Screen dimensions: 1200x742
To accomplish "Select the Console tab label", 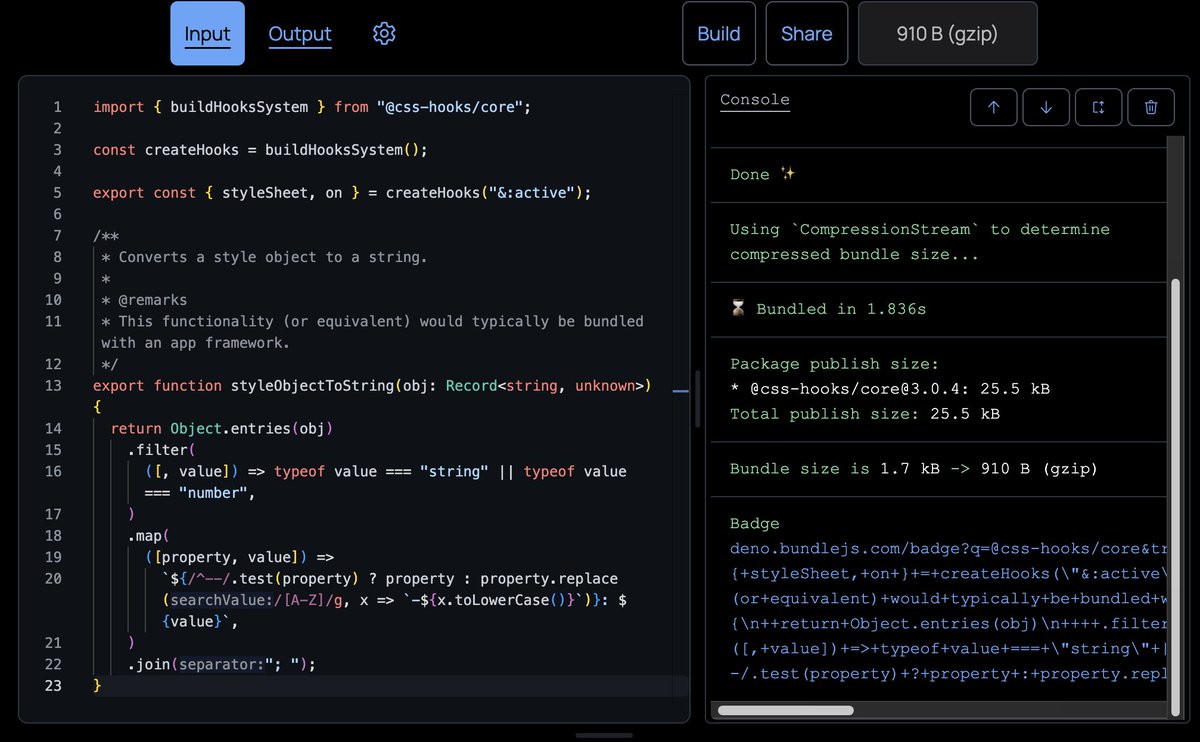I will pos(755,99).
